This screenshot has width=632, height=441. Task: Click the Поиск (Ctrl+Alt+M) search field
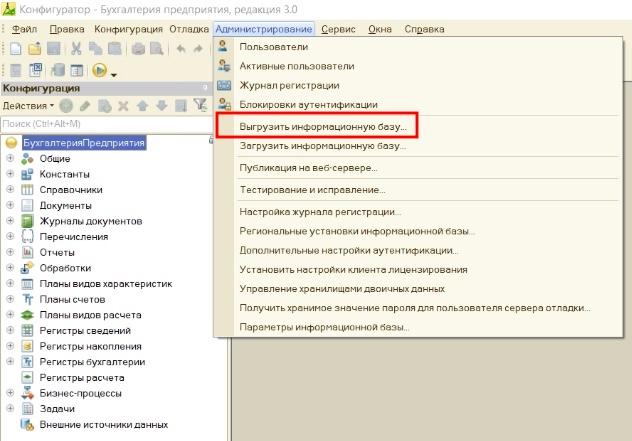coord(106,124)
